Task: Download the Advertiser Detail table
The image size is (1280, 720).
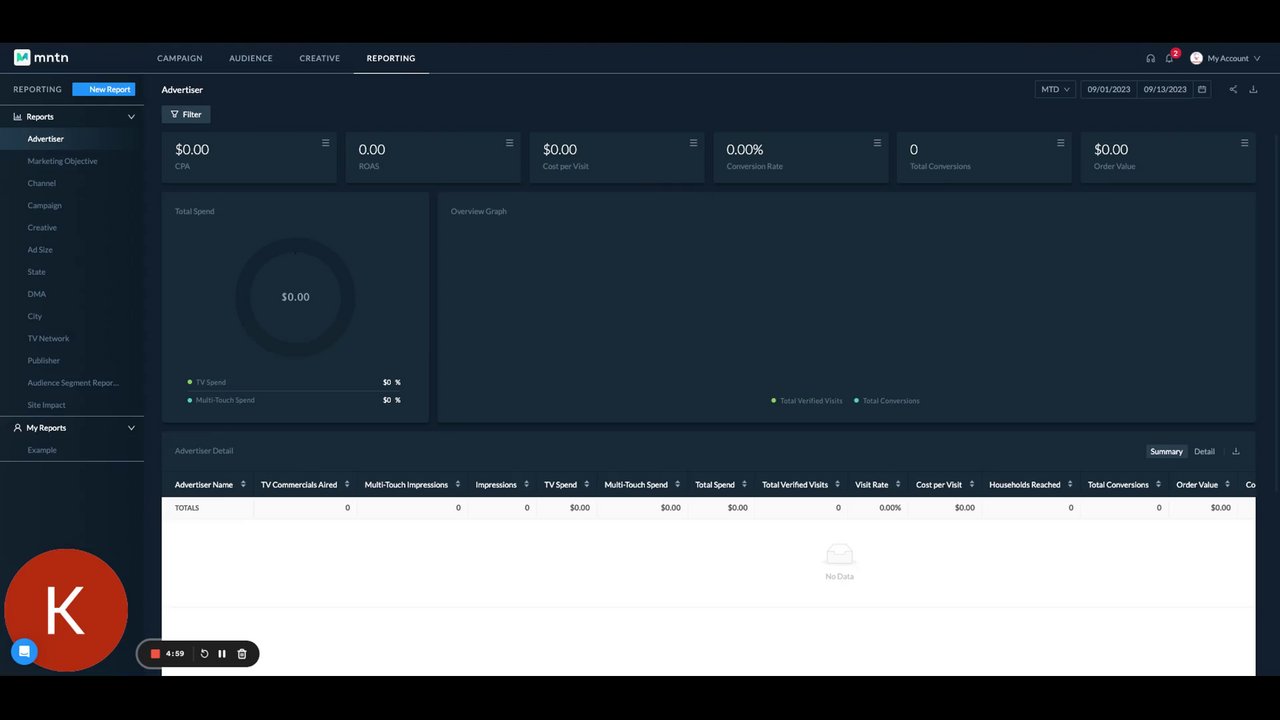Action: (1236, 451)
